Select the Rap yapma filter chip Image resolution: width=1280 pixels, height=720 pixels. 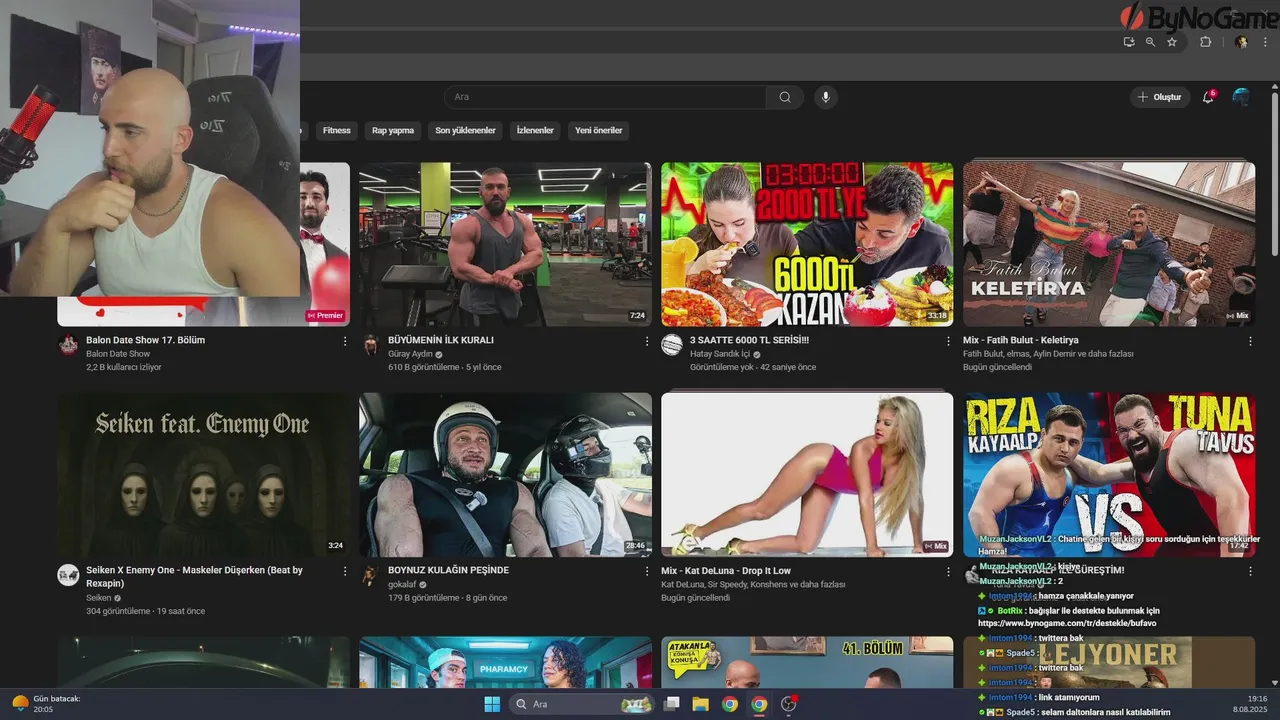pyautogui.click(x=393, y=130)
